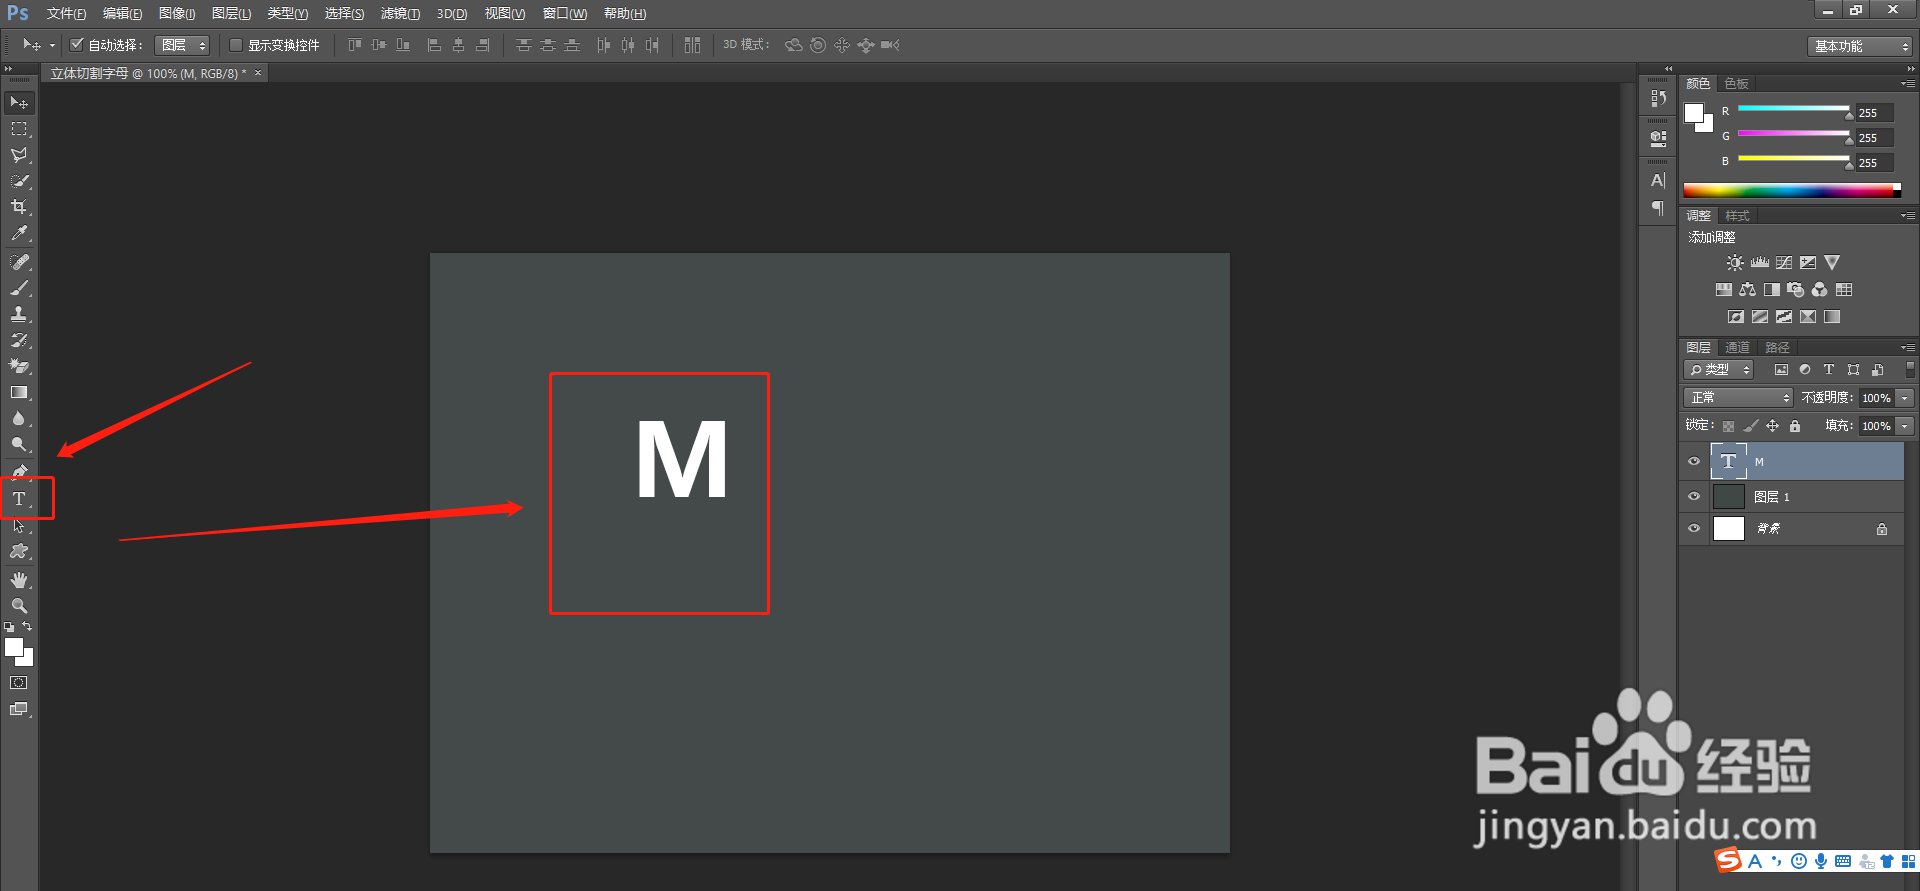Open the 文件 menu
1920x891 pixels.
click(66, 14)
